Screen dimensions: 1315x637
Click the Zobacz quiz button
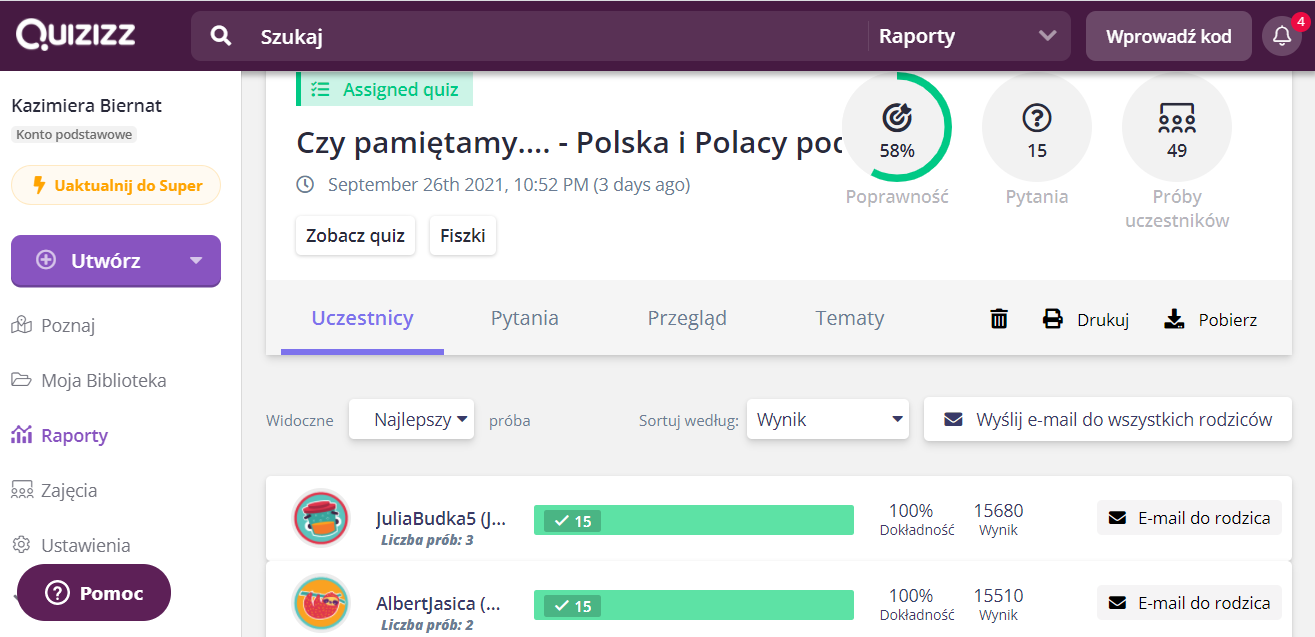(x=355, y=236)
